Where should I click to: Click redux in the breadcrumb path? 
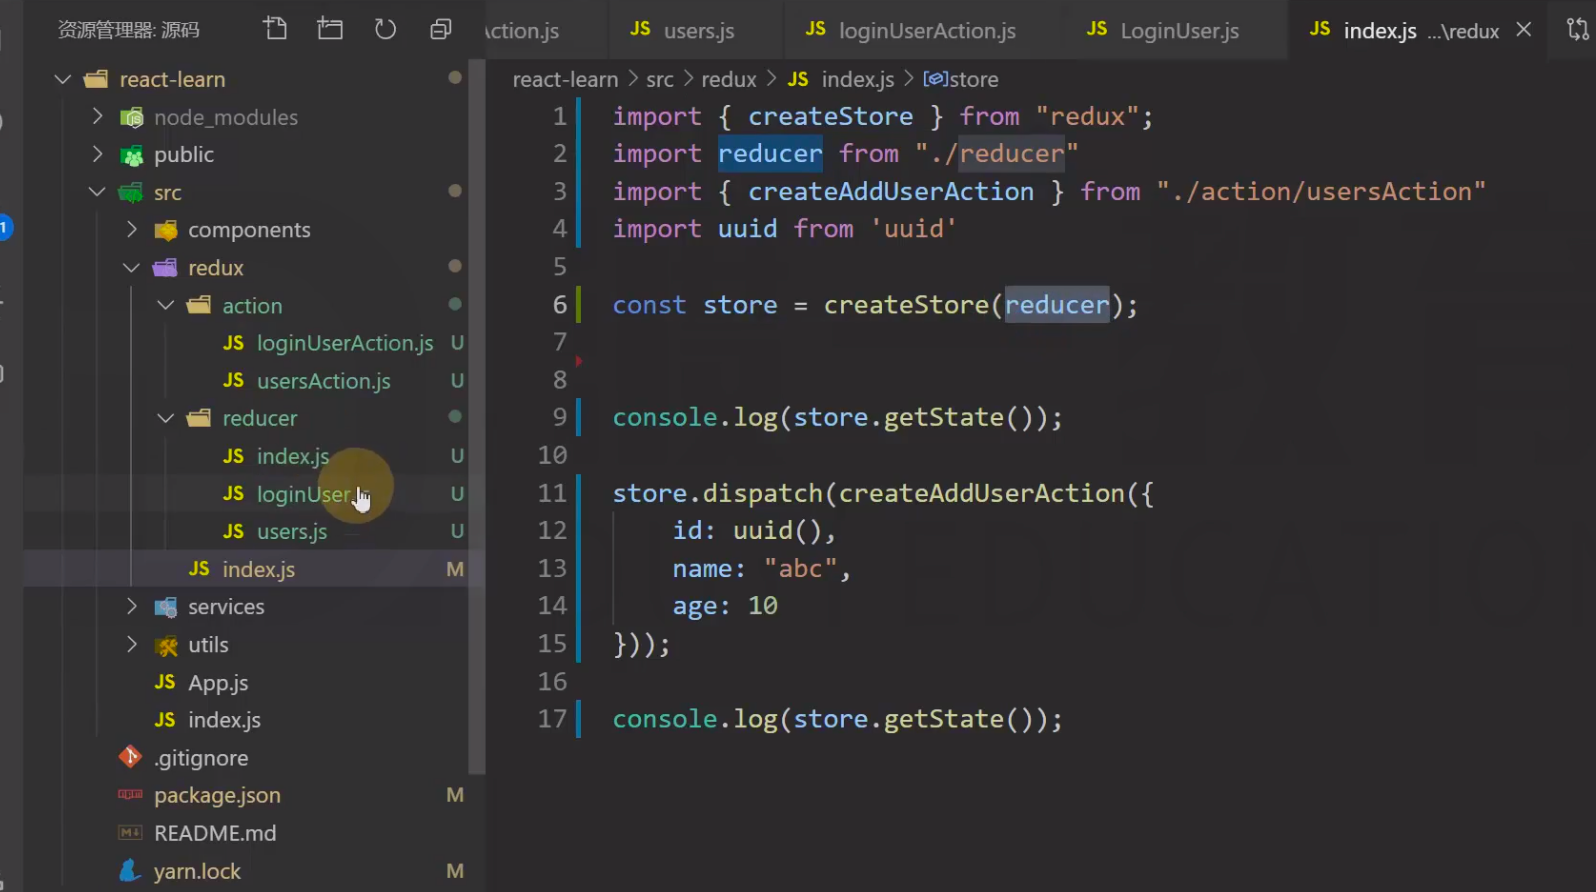[729, 79]
